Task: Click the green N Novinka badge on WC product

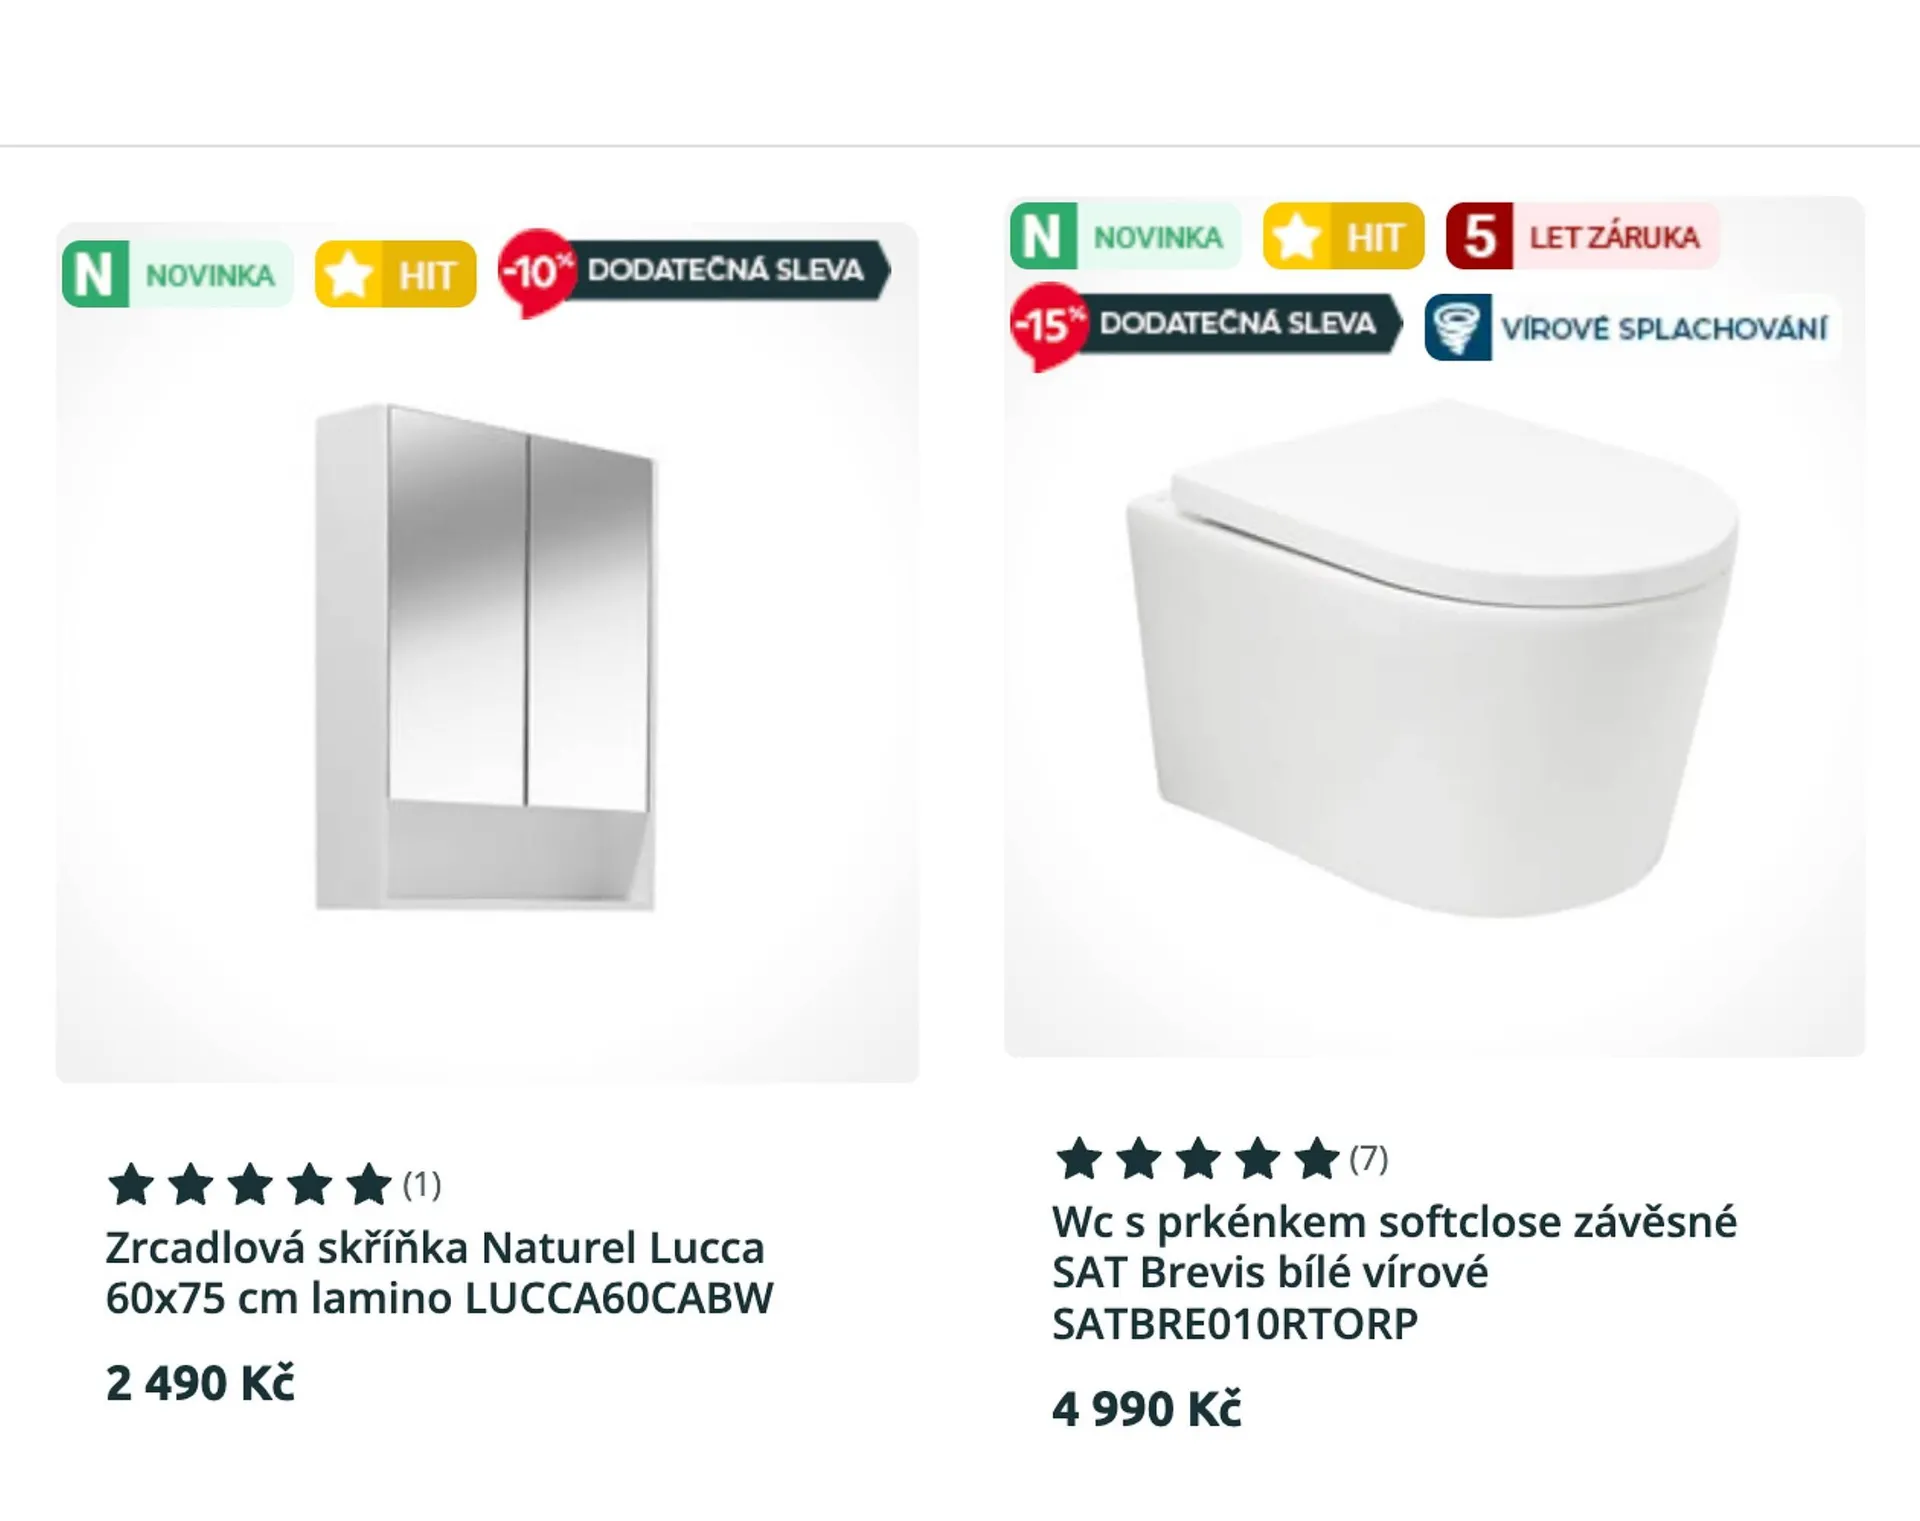Action: (x=1124, y=237)
